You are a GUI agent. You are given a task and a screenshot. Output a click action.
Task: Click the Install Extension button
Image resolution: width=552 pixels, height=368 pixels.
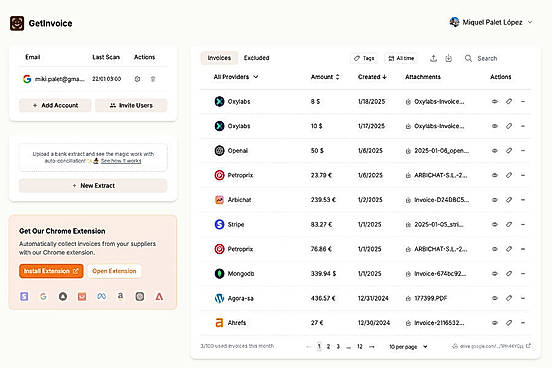[x=51, y=271]
